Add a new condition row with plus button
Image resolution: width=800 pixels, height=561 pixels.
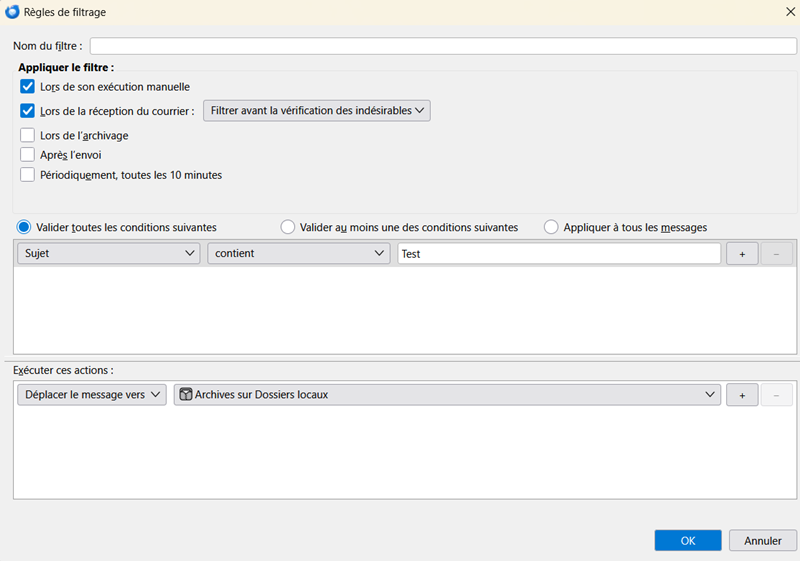742,253
